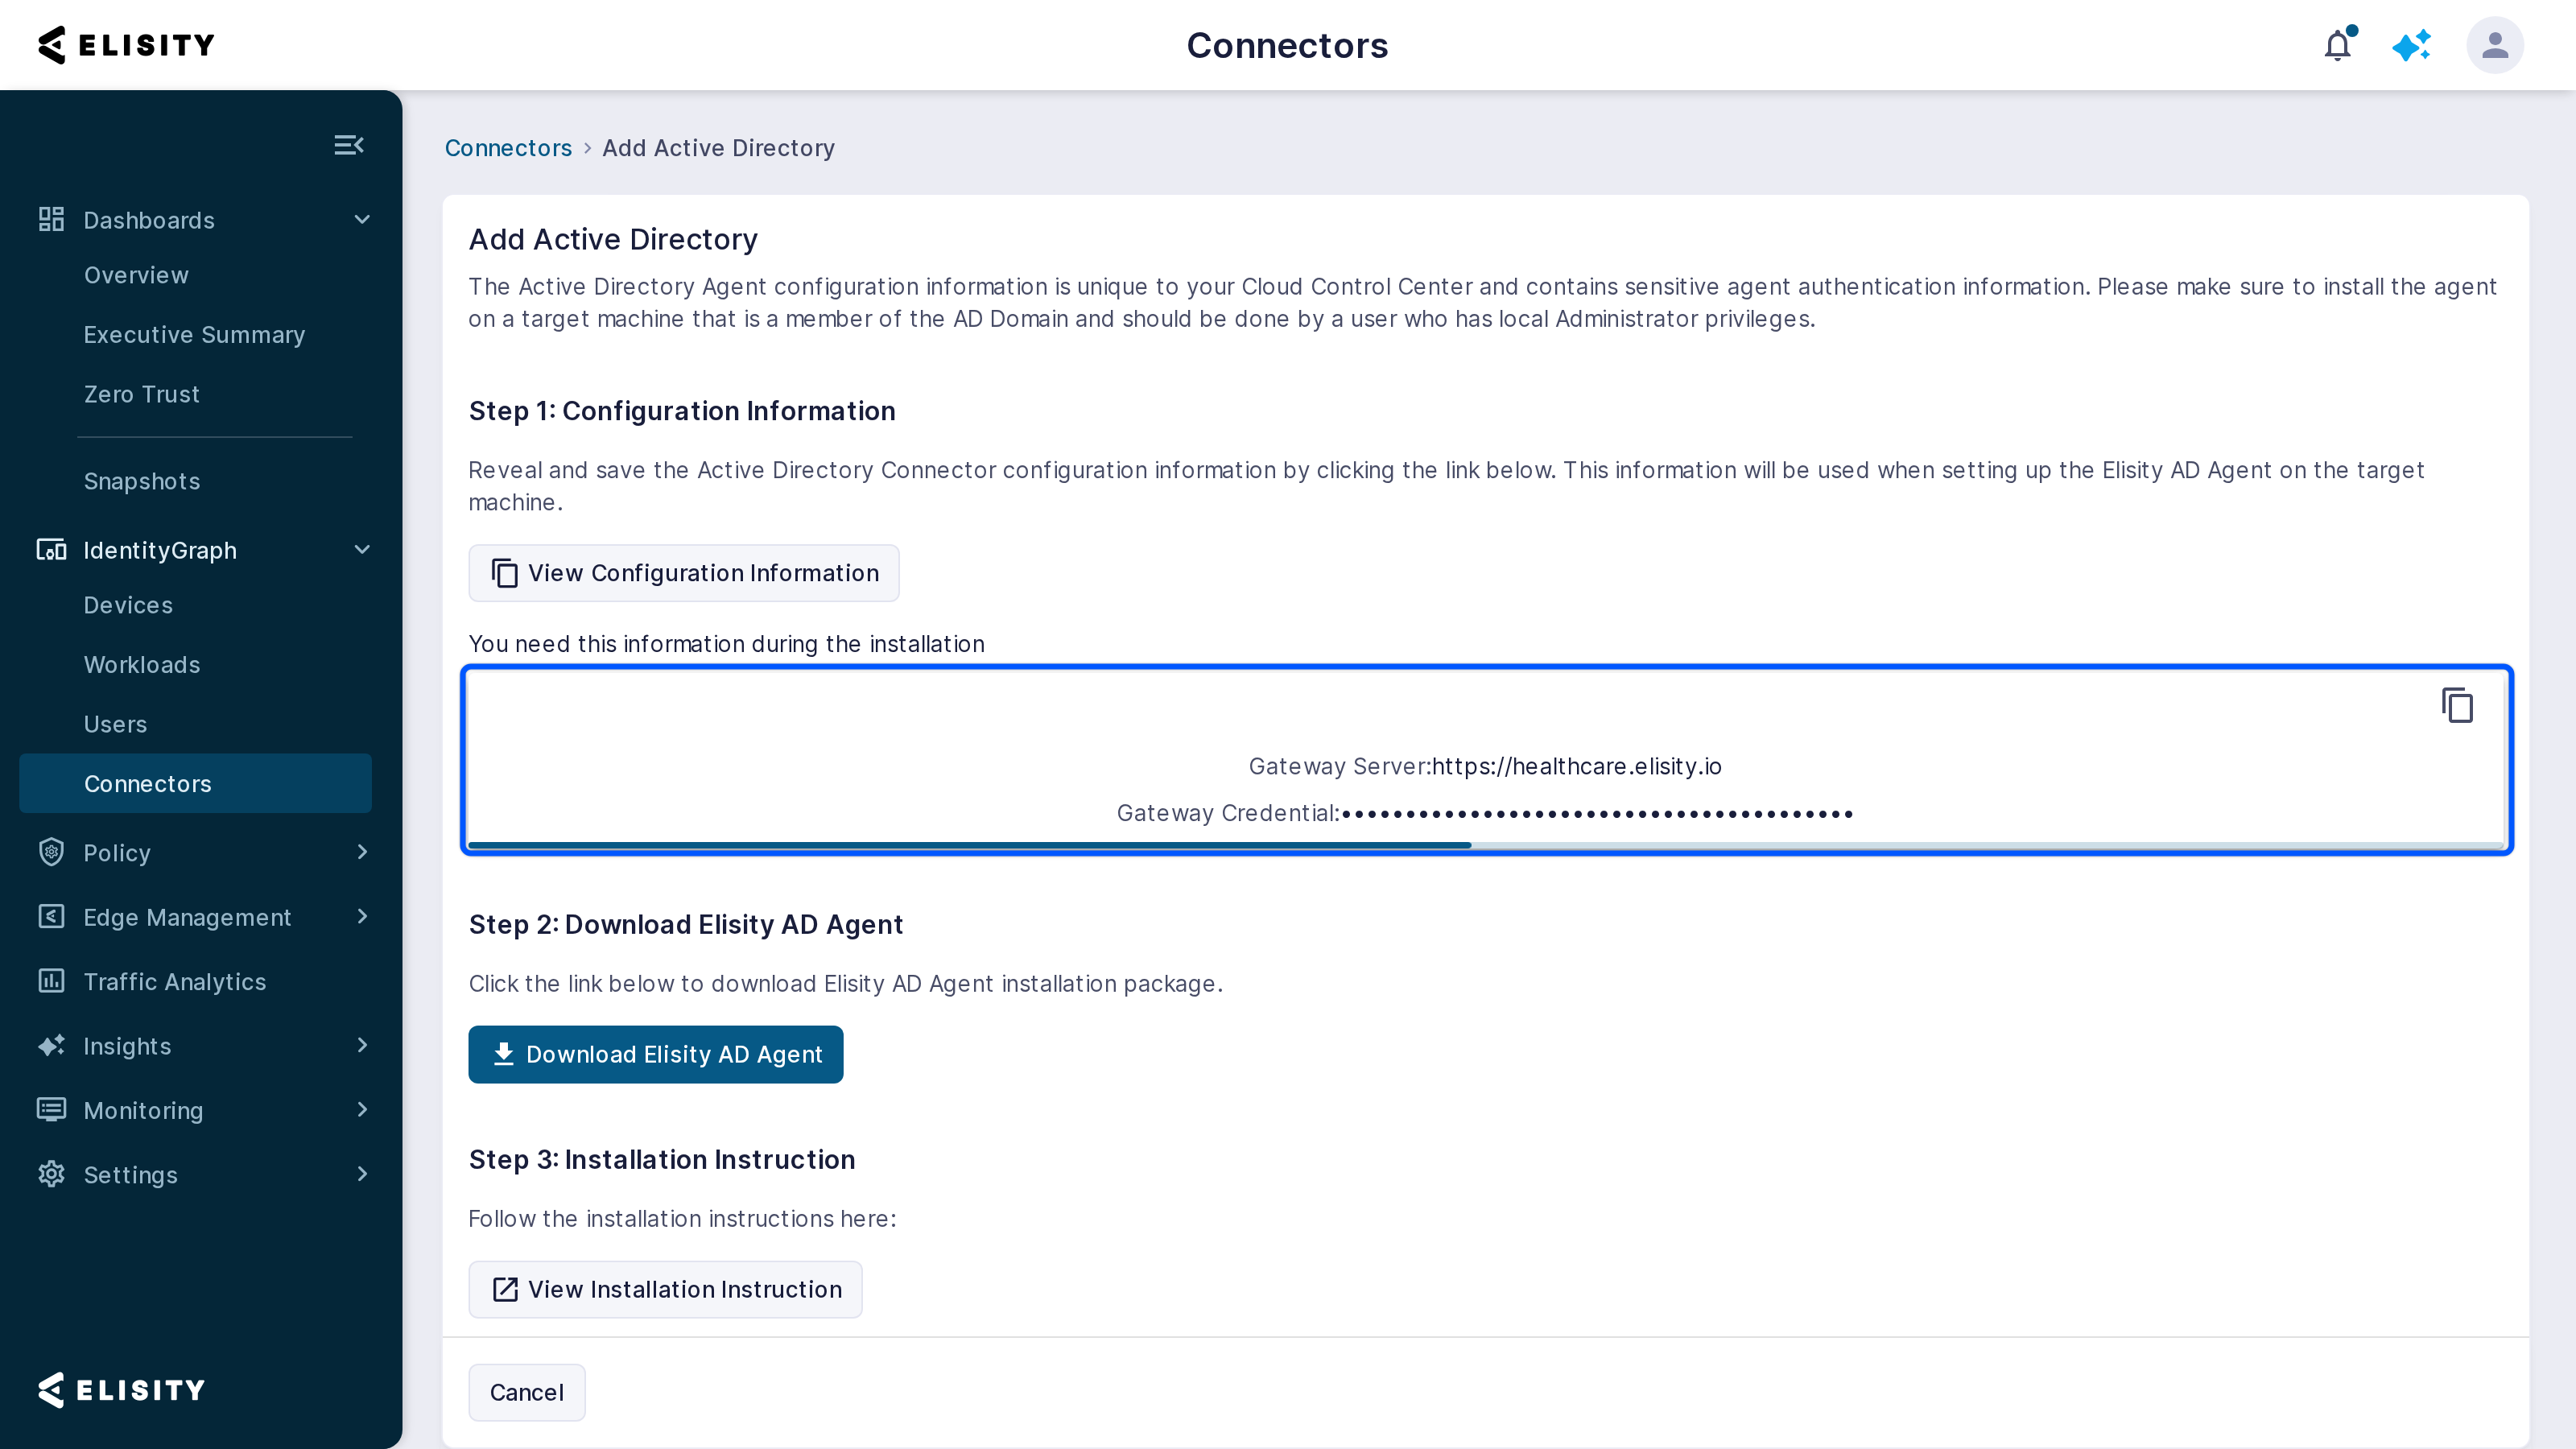Click the Step 2: Download Elisity AD Agent heading
This screenshot has width=2576, height=1449.
click(686, 924)
